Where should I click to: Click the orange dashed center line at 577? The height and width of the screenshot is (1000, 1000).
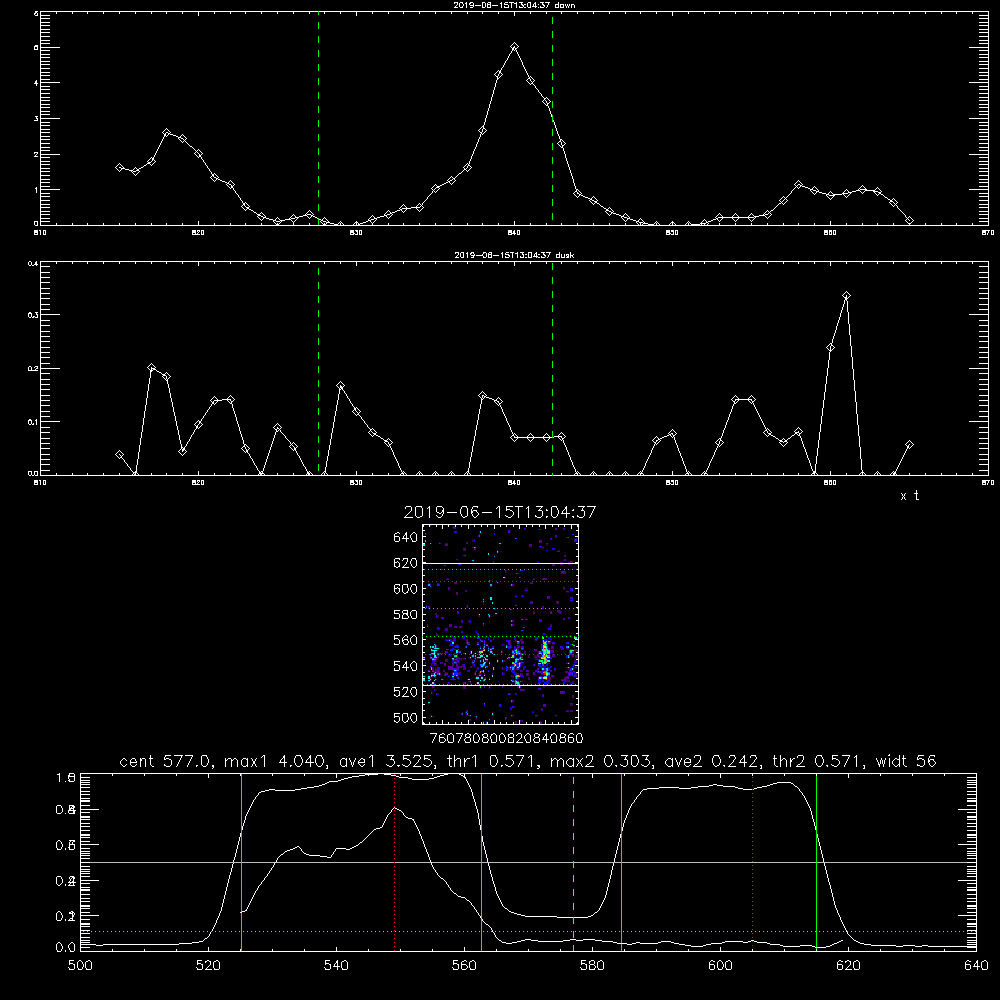[x=573, y=862]
